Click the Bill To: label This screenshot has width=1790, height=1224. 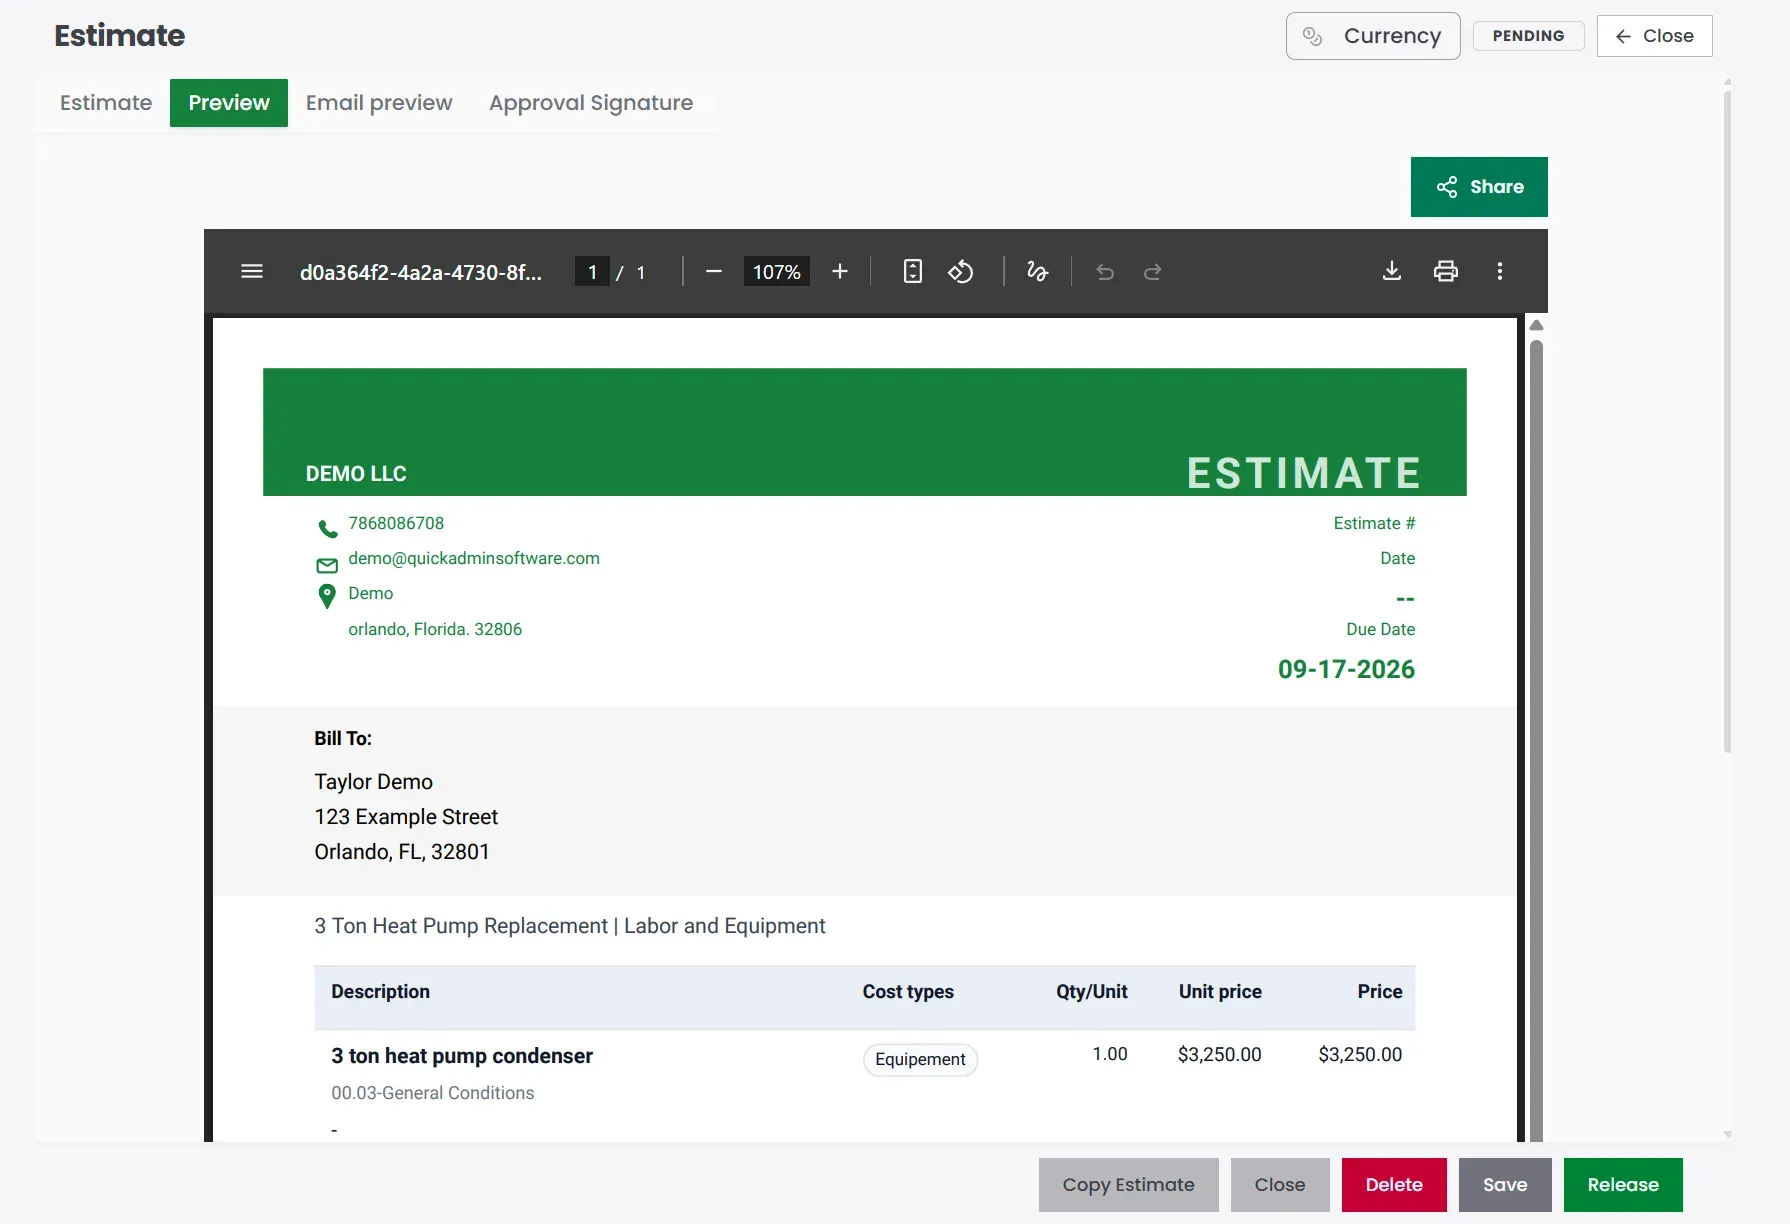343,738
